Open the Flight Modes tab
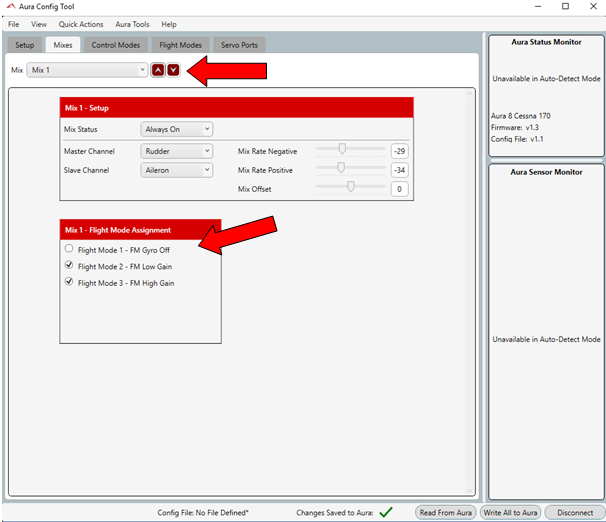Screen dimensions: 606x522 tap(181, 45)
